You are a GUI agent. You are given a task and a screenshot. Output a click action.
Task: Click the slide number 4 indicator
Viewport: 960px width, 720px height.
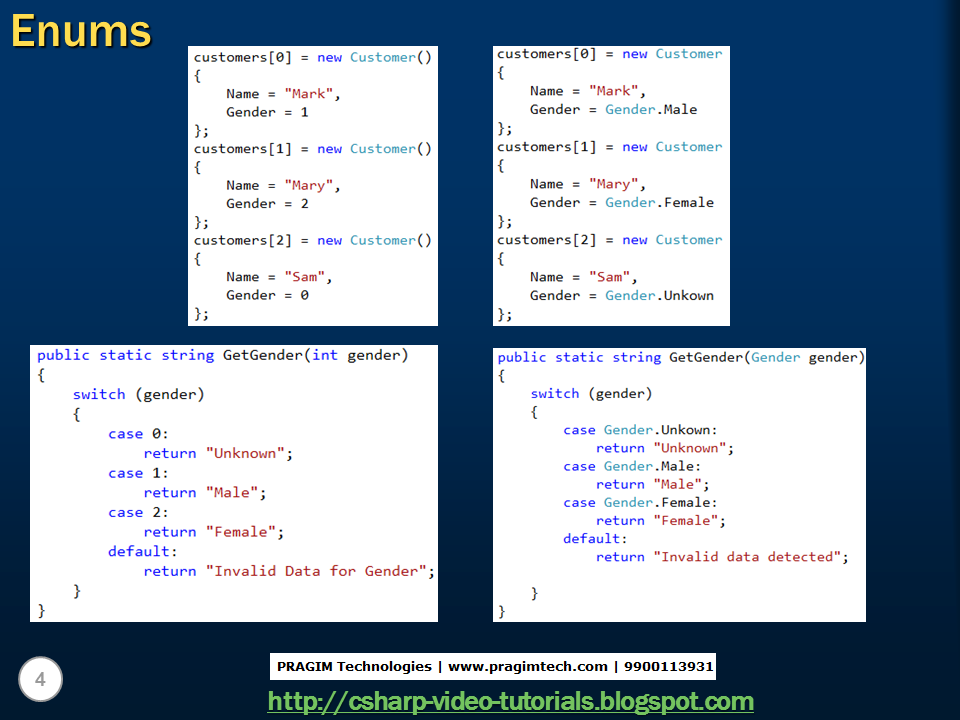tap(40, 679)
